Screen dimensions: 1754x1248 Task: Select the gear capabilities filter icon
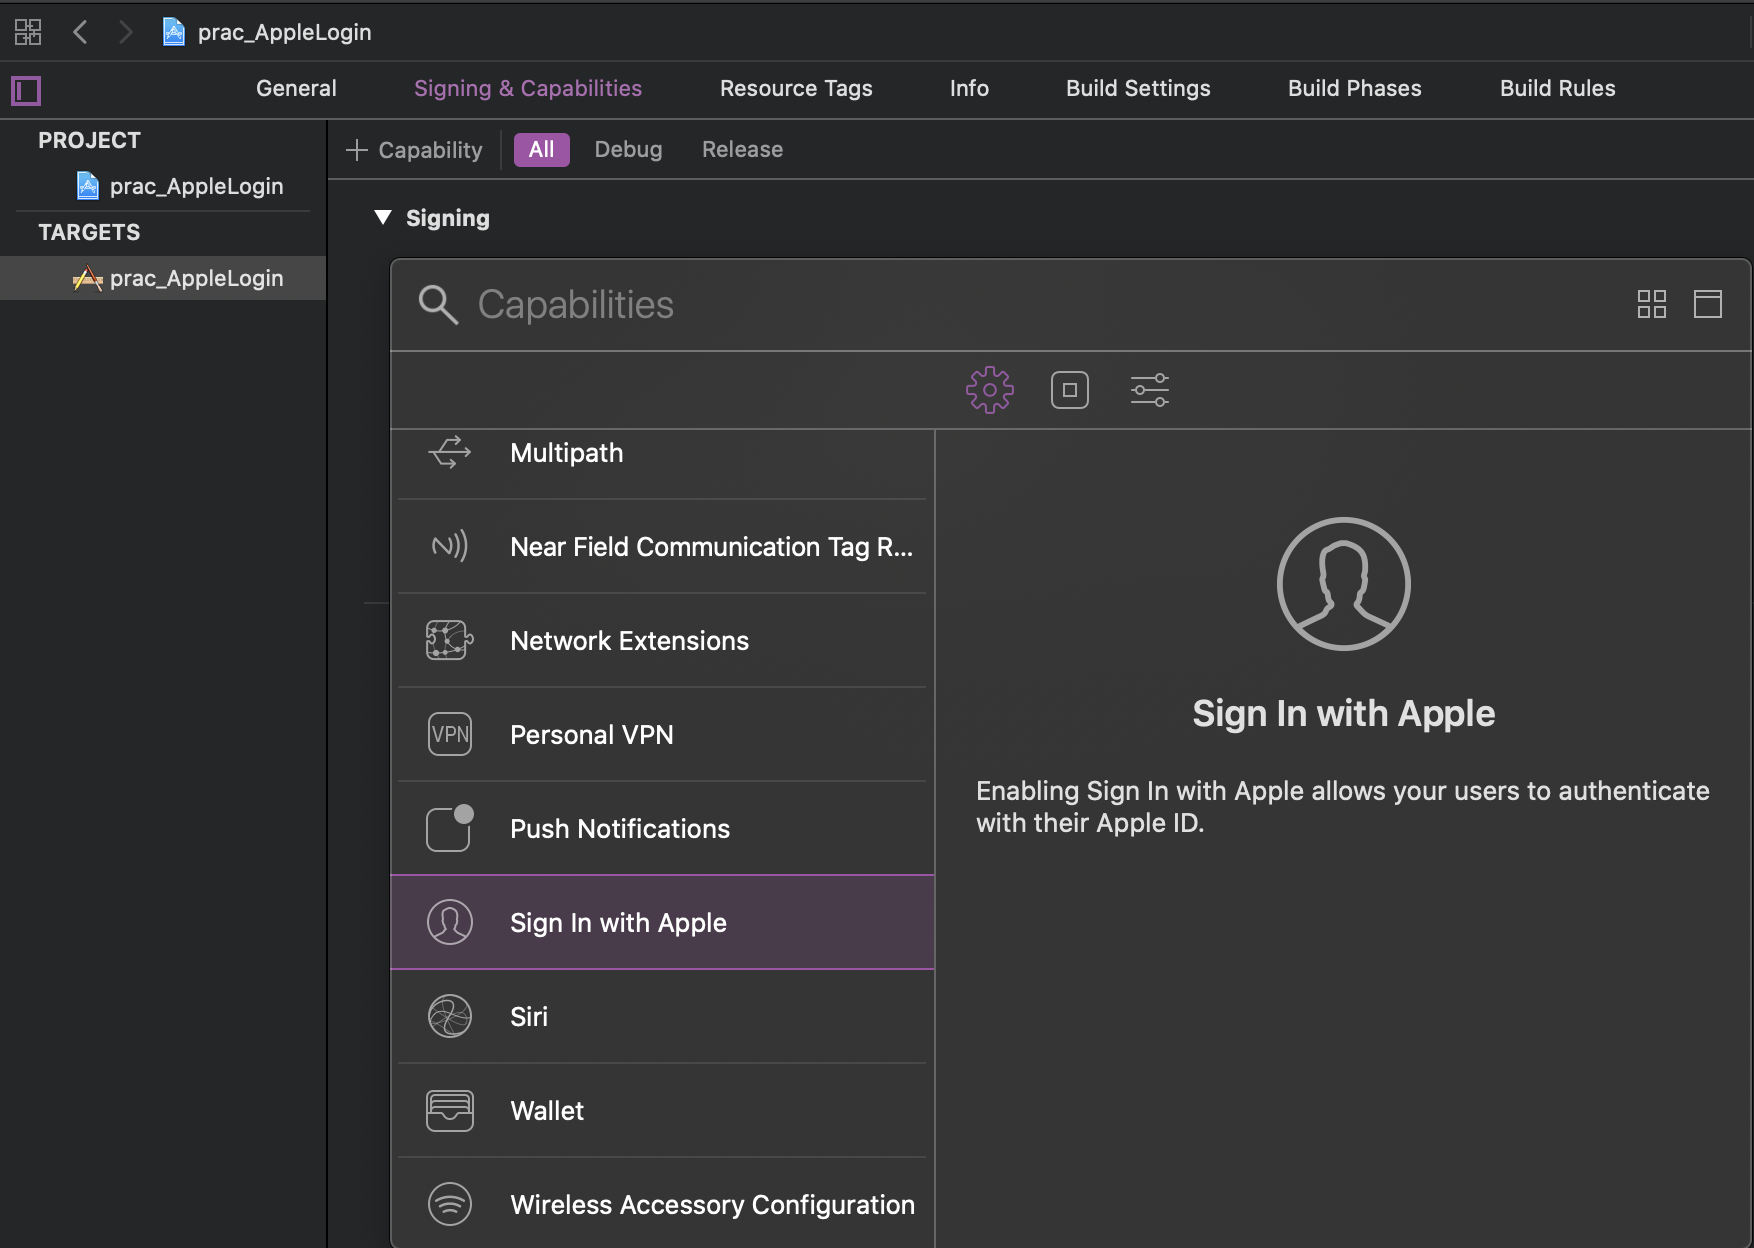tap(990, 390)
